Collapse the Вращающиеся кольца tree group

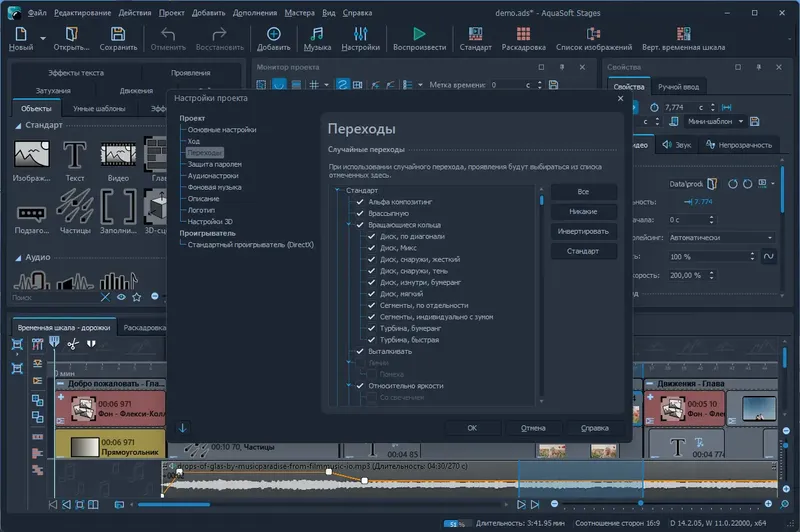(348, 225)
